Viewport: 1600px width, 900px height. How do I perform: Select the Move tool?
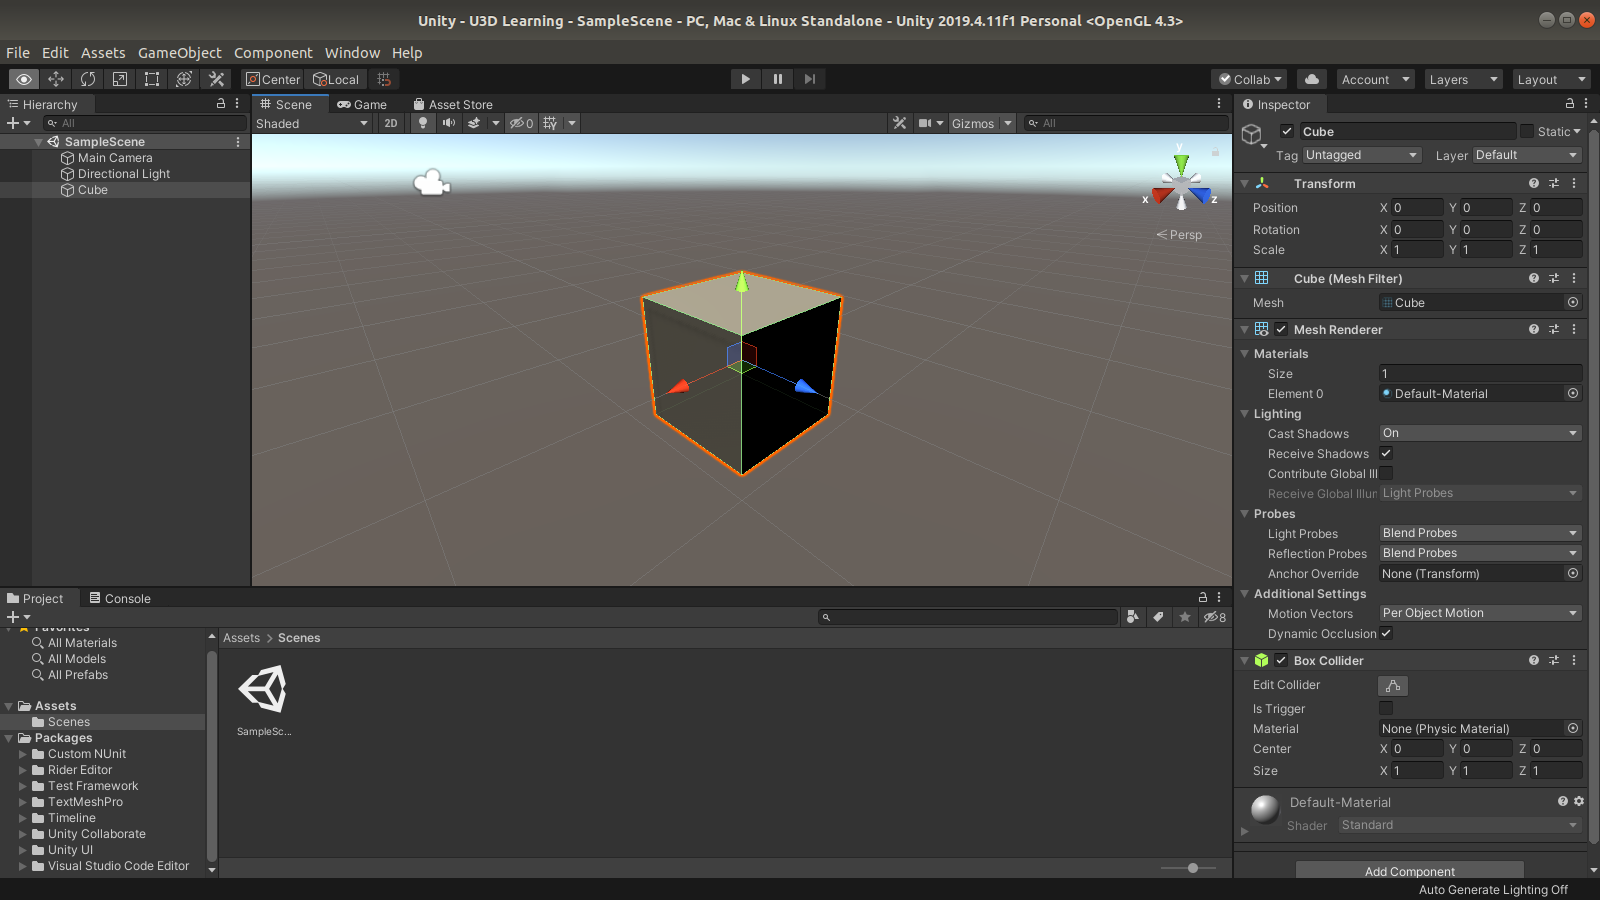coord(56,79)
